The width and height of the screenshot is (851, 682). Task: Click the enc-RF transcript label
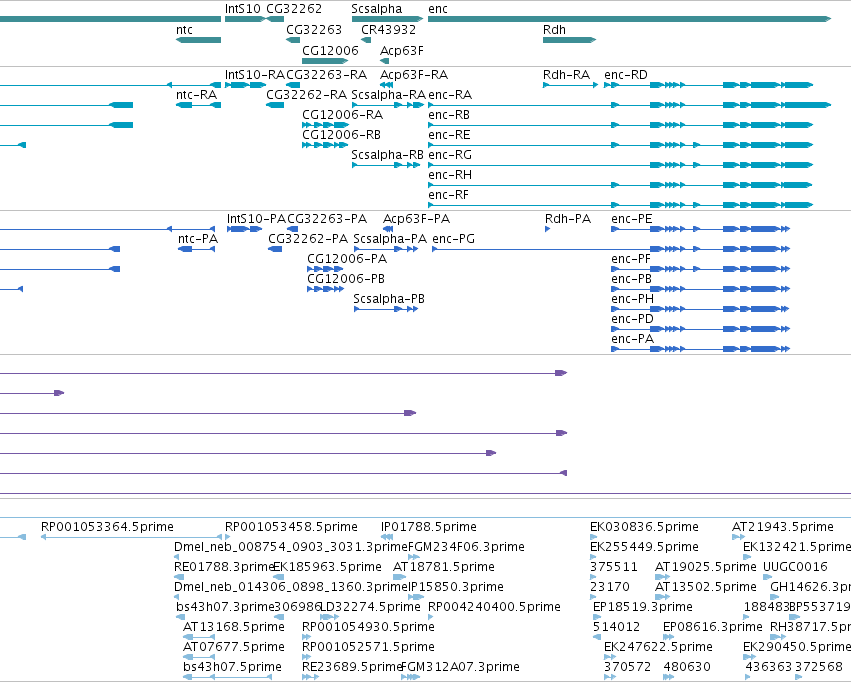pyautogui.click(x=448, y=195)
